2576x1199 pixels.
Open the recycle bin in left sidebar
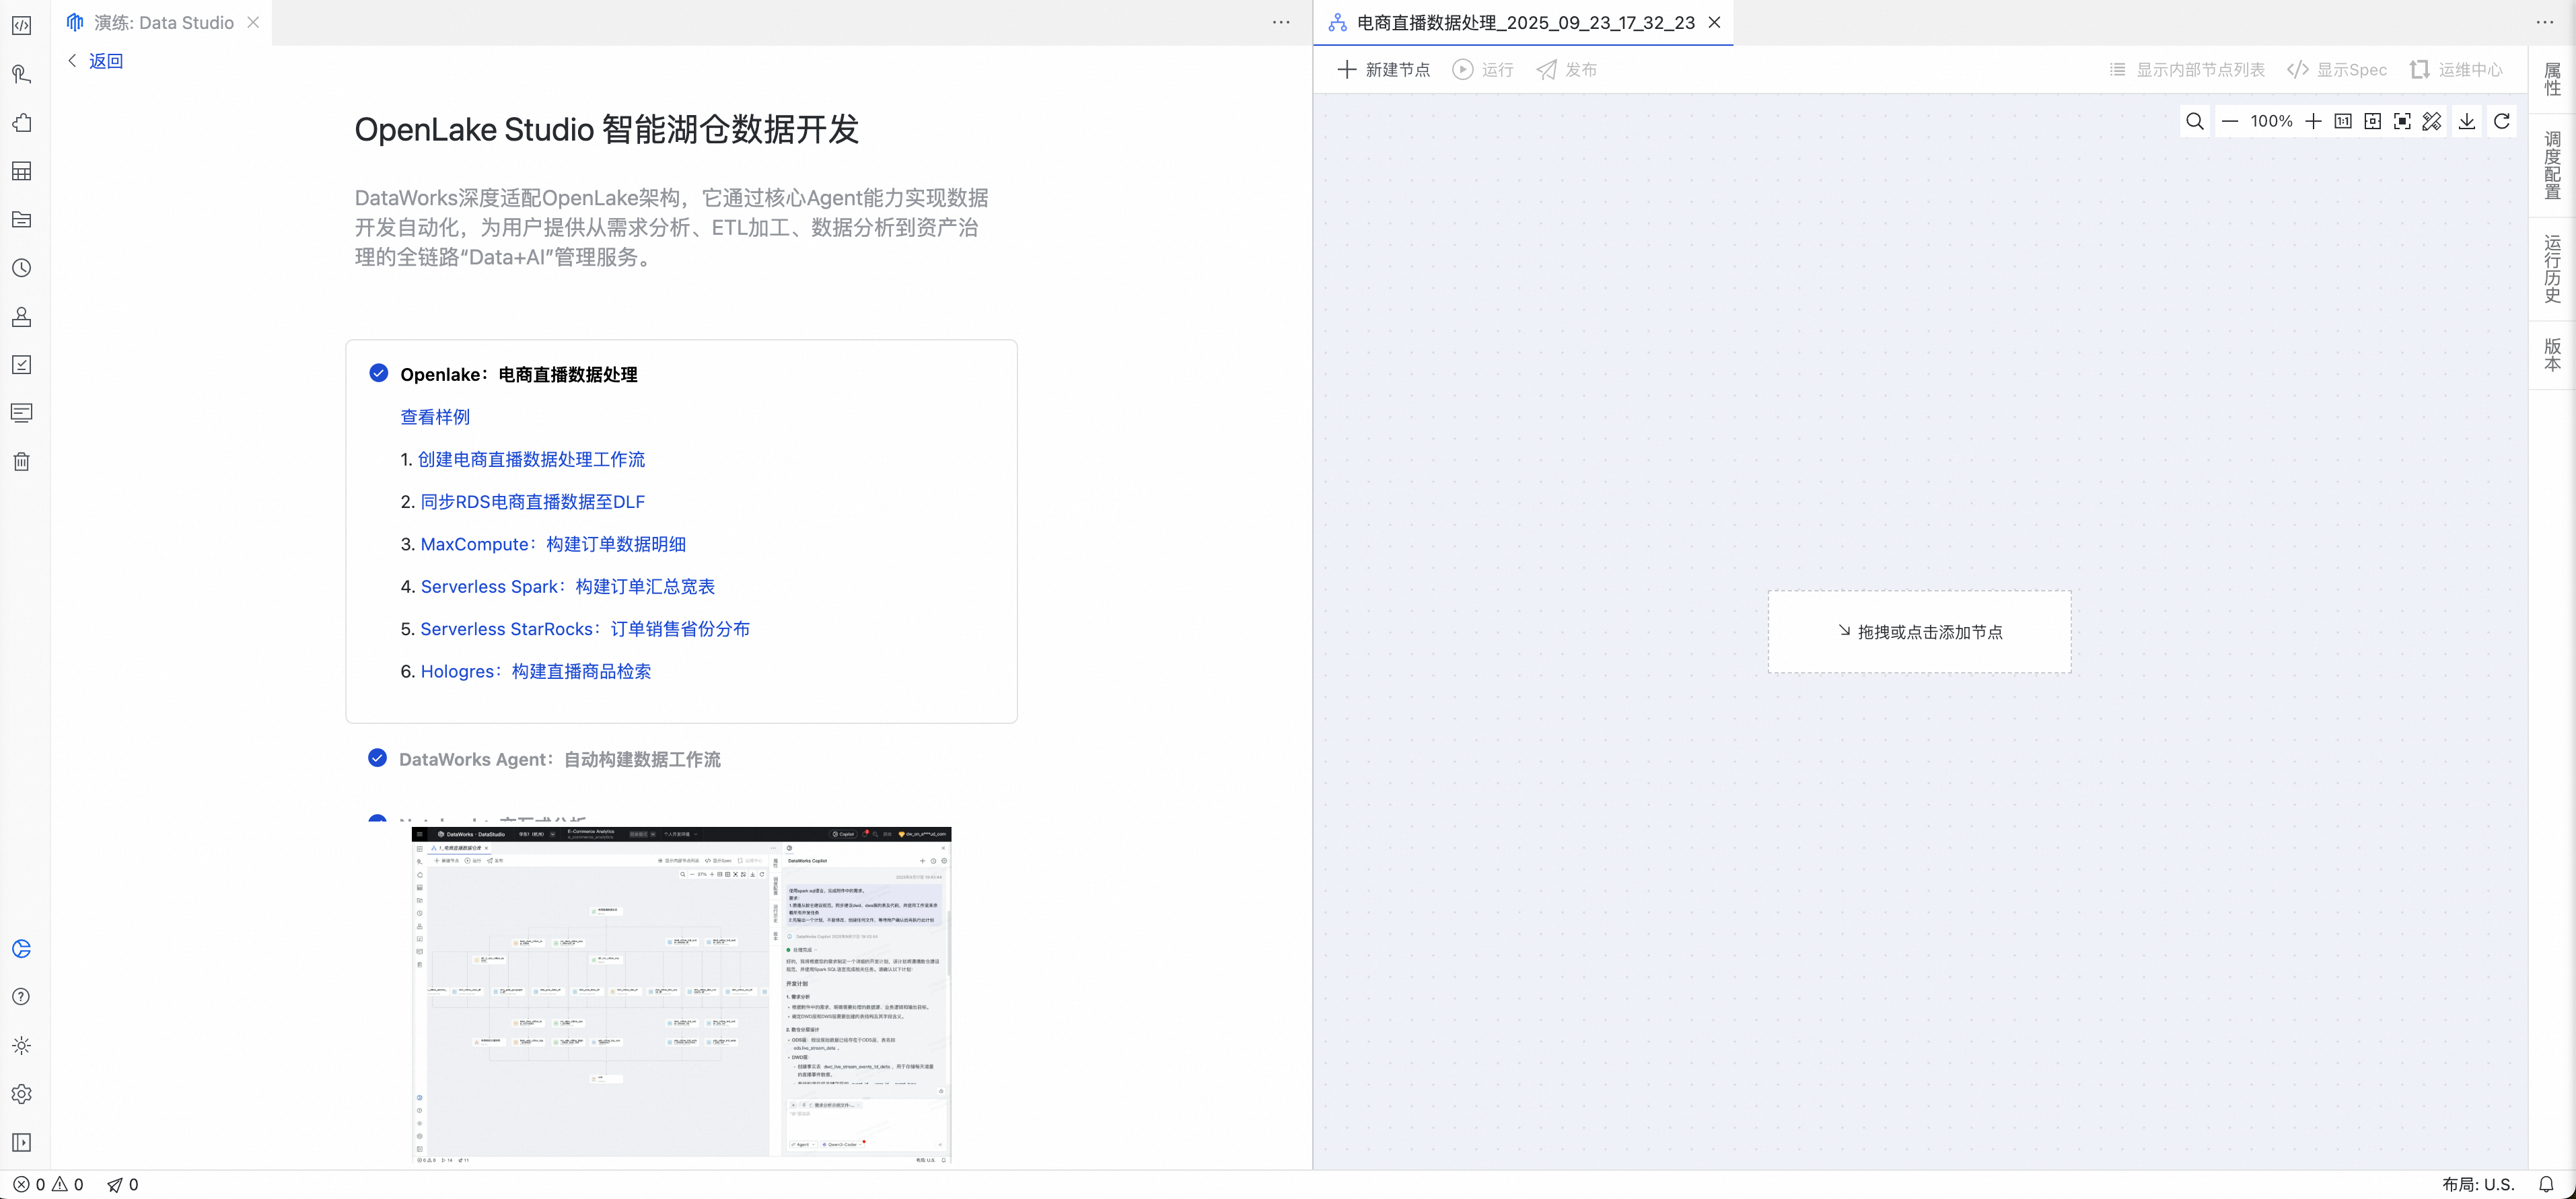point(21,461)
